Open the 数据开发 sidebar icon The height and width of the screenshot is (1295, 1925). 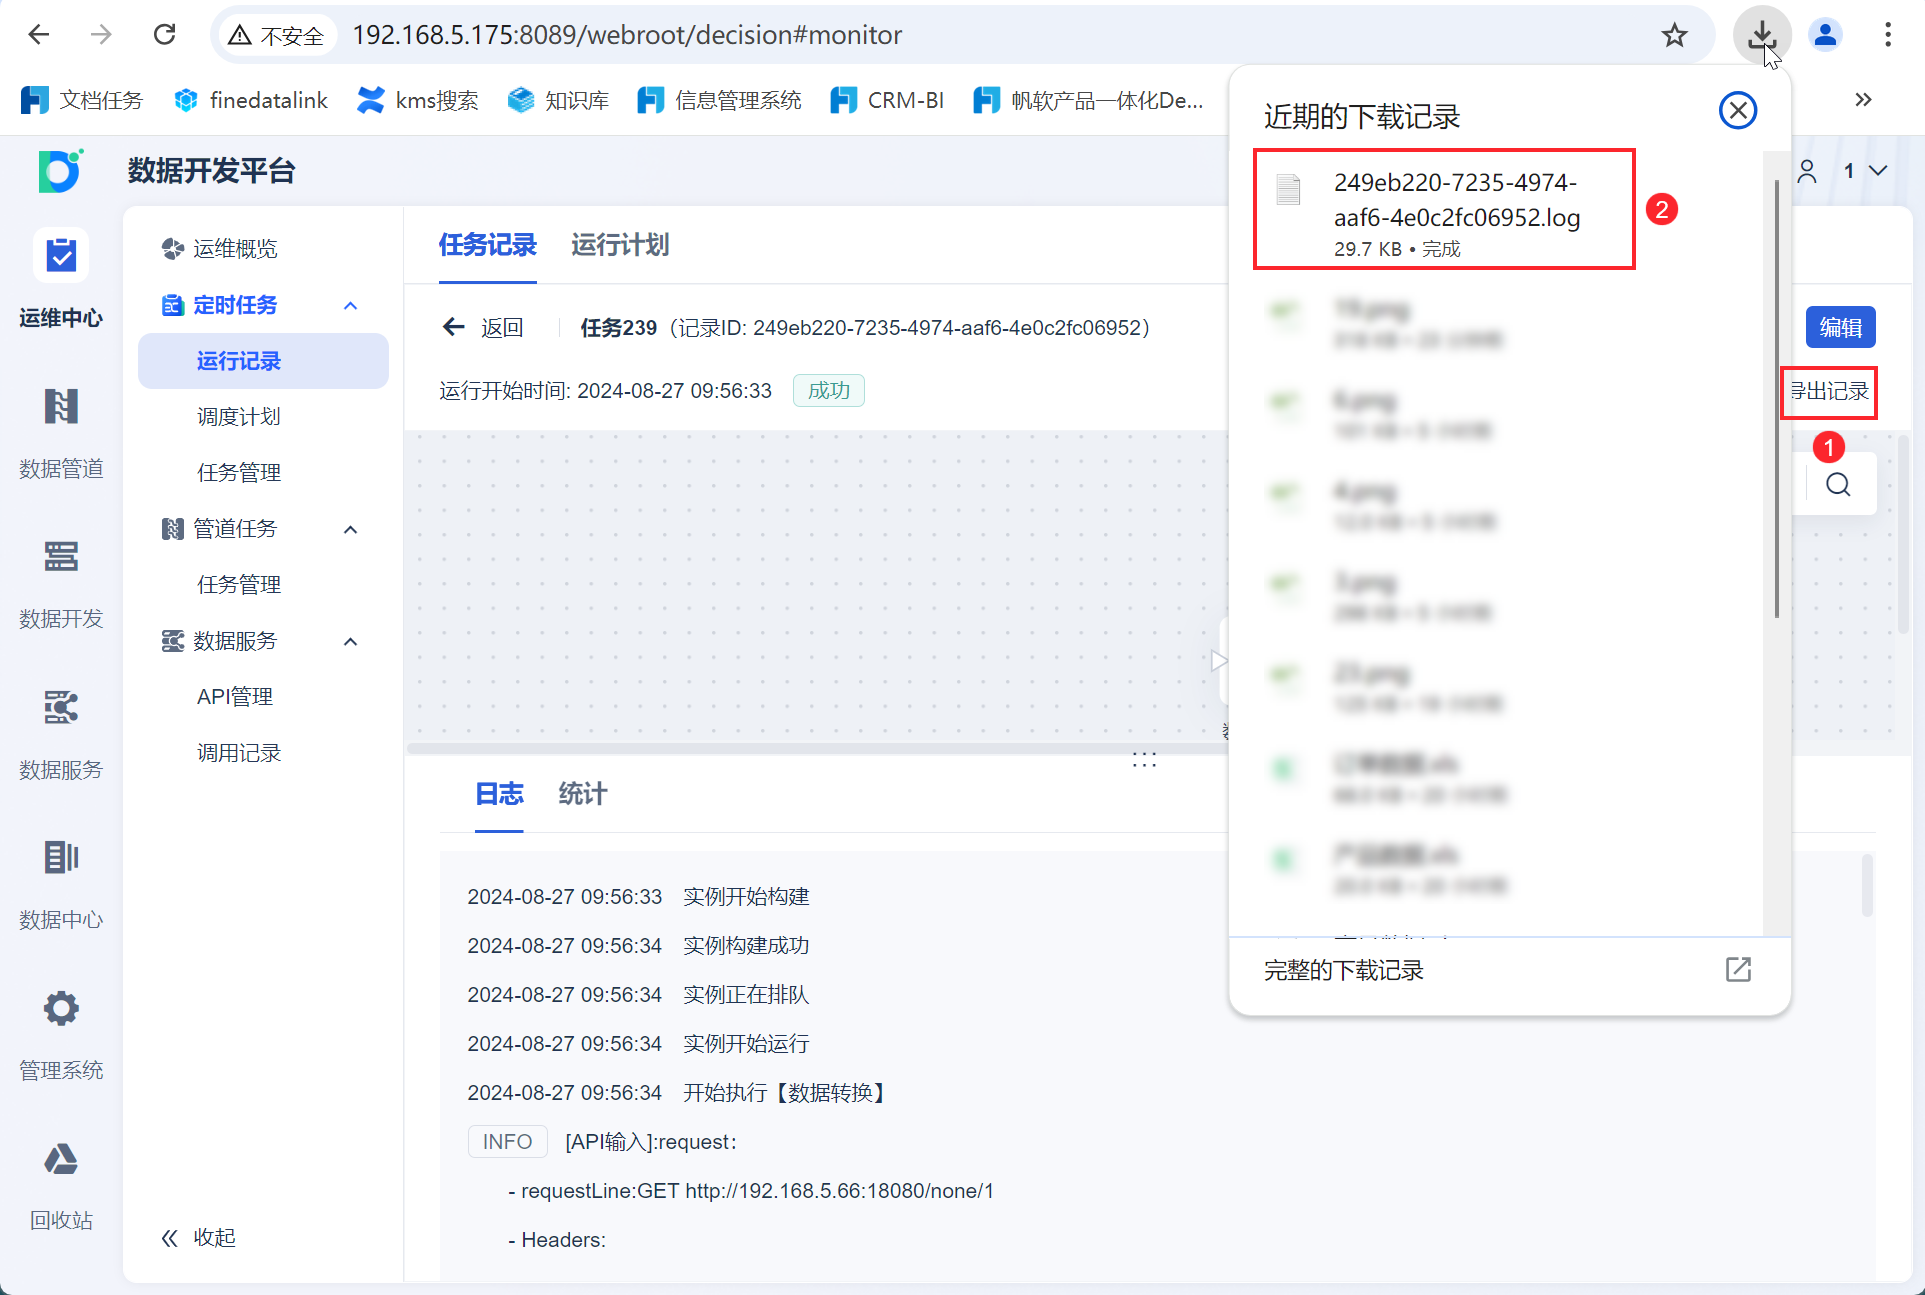click(x=61, y=557)
